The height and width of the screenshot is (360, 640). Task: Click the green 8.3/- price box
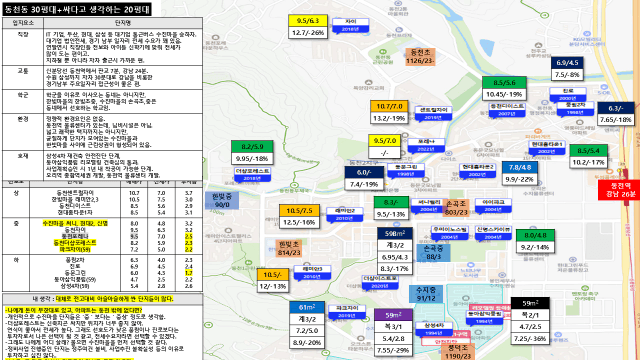click(x=391, y=202)
